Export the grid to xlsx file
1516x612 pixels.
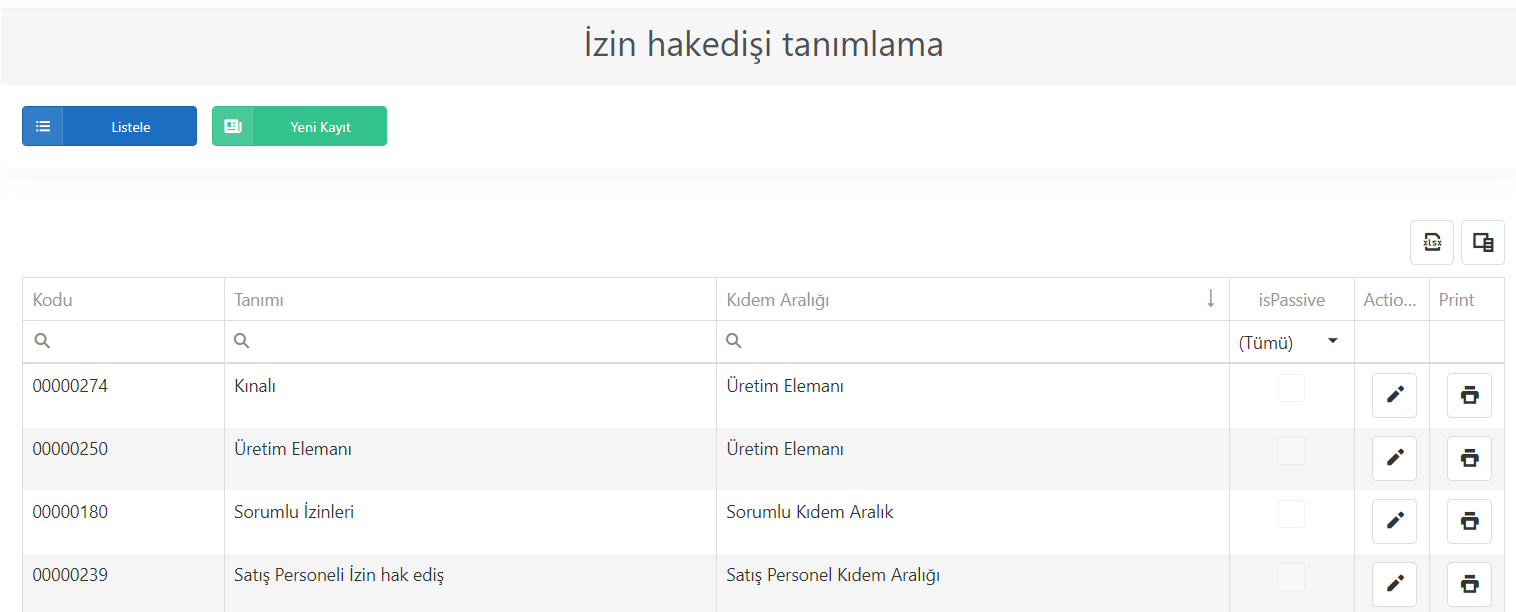1432,242
